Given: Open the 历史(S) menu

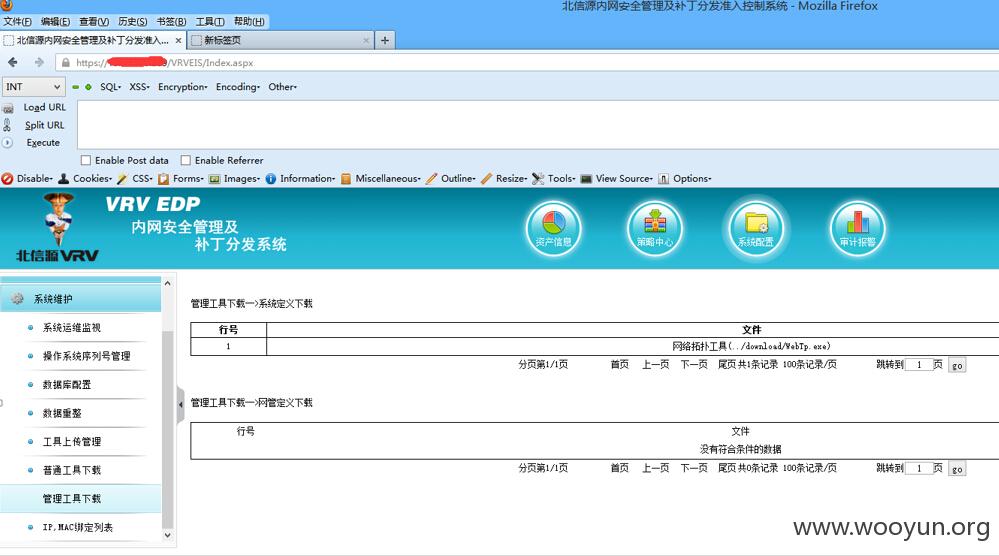Looking at the screenshot, I should 133,22.
